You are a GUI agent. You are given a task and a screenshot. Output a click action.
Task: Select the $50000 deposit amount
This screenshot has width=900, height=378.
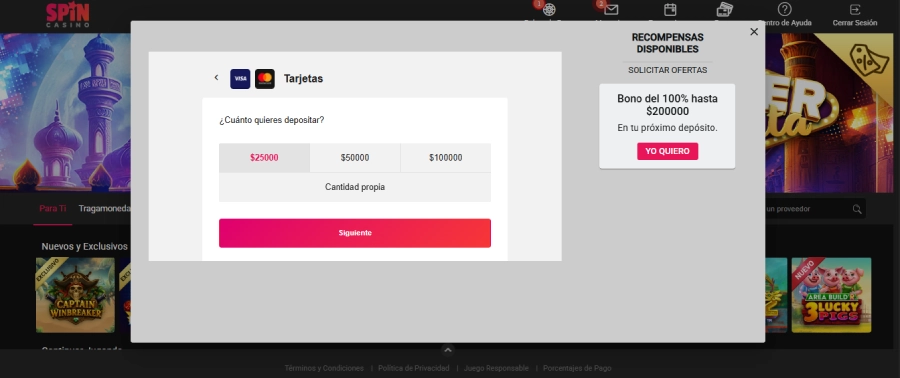tap(355, 158)
